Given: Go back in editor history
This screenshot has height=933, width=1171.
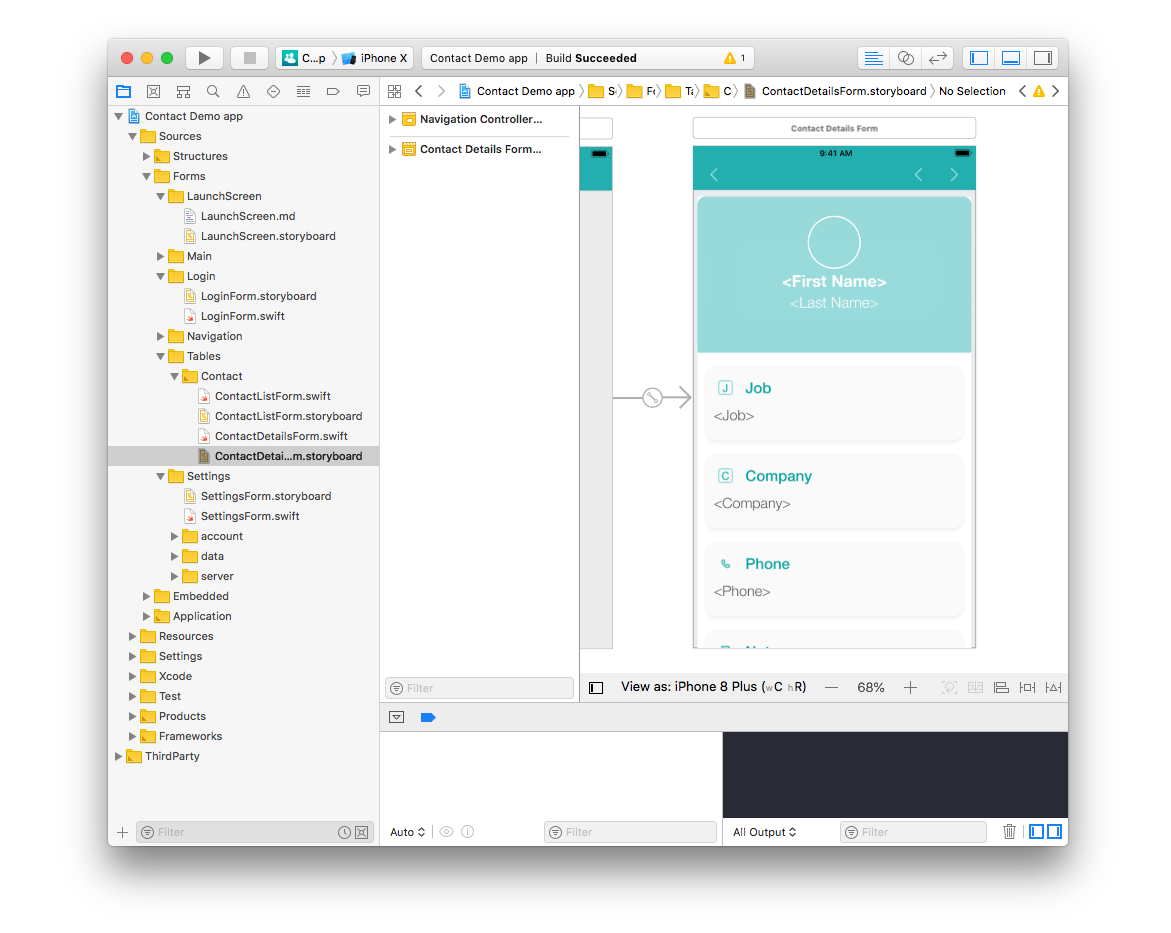Looking at the screenshot, I should tap(419, 91).
